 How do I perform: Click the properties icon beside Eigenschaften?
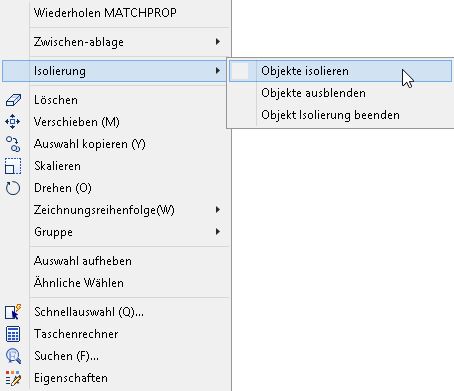[13, 378]
